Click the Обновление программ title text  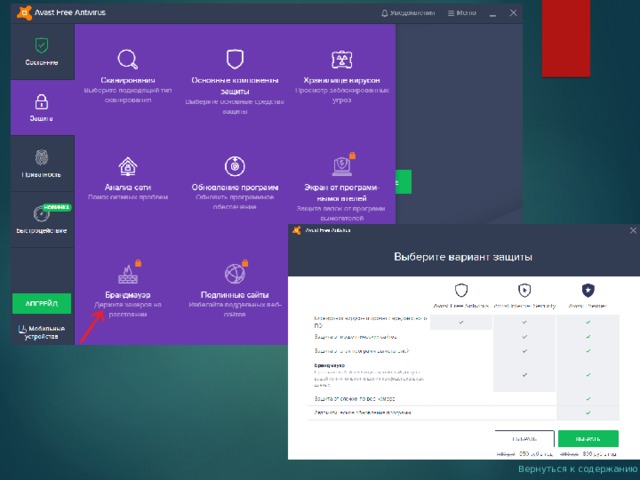pos(235,187)
